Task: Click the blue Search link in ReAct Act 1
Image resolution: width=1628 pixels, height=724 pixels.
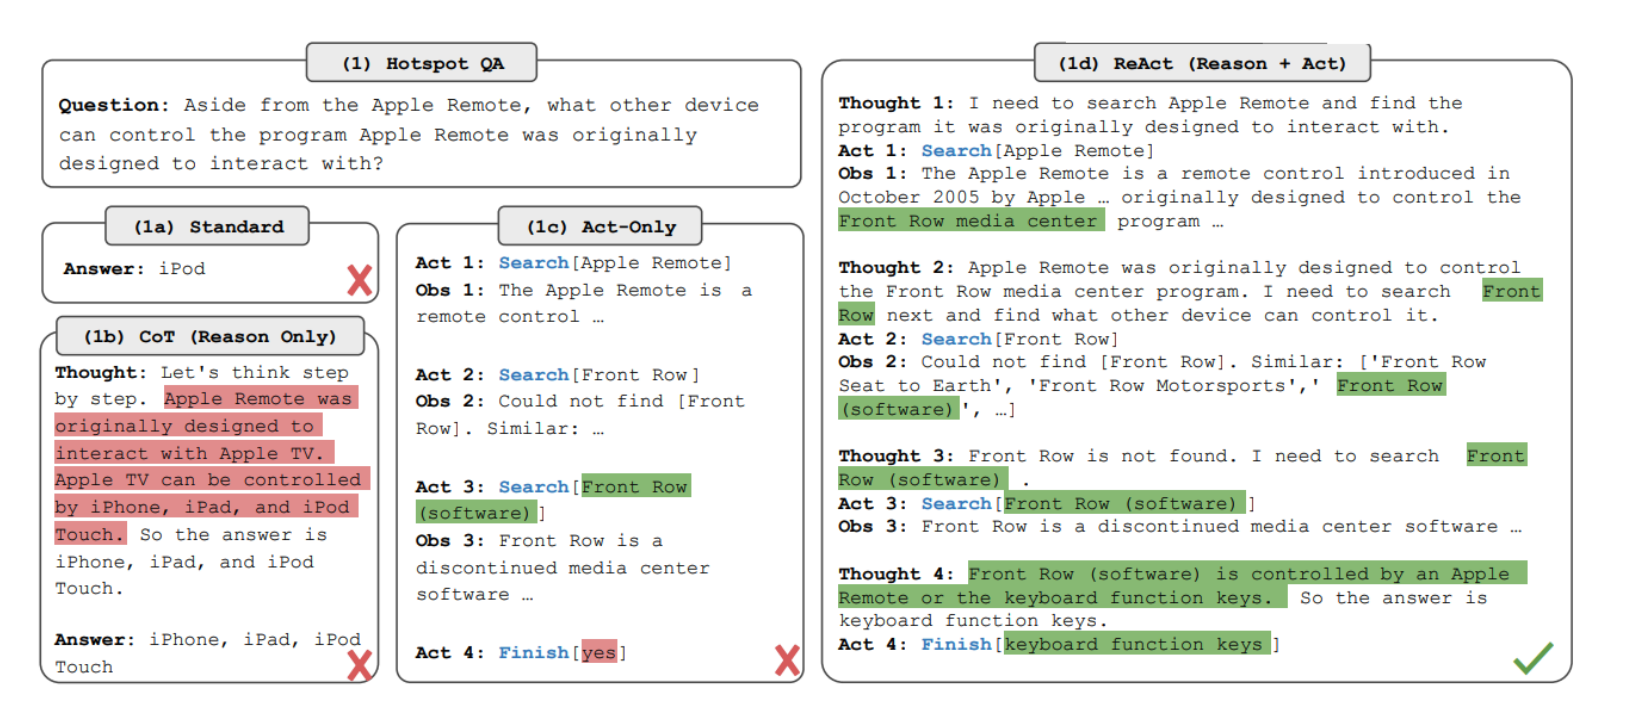Action: 956,151
